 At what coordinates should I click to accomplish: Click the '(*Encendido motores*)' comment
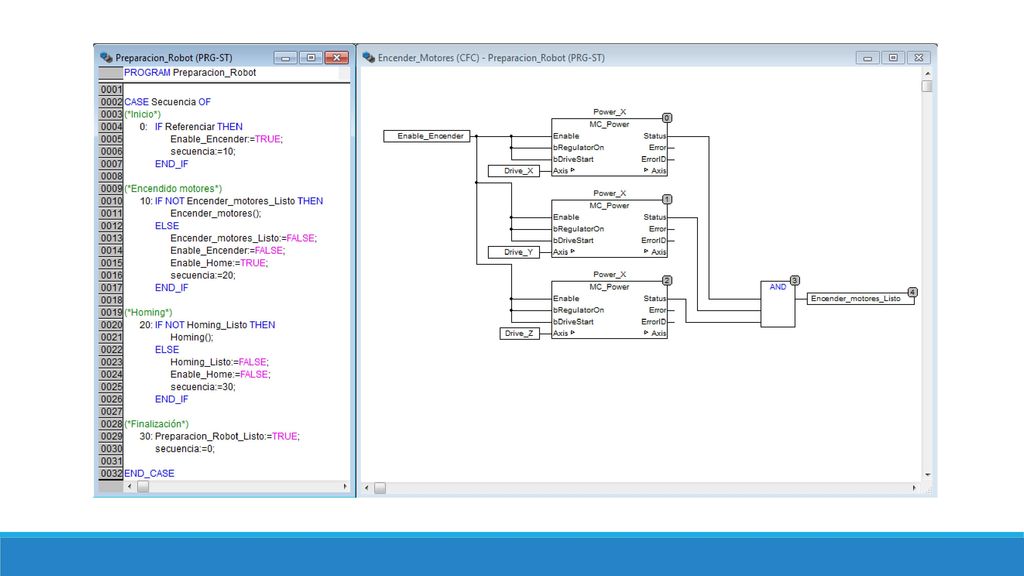(173, 189)
